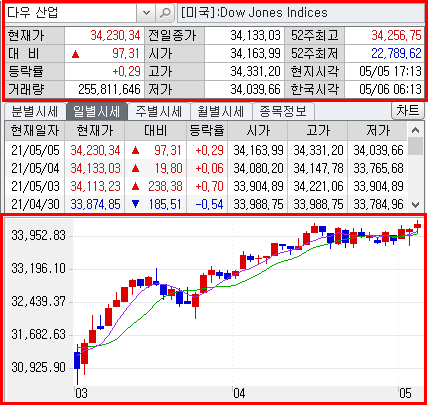428x405 pixels.
Task: Click the blue down-arrow in 21/04/30 row
Action: [x=135, y=204]
